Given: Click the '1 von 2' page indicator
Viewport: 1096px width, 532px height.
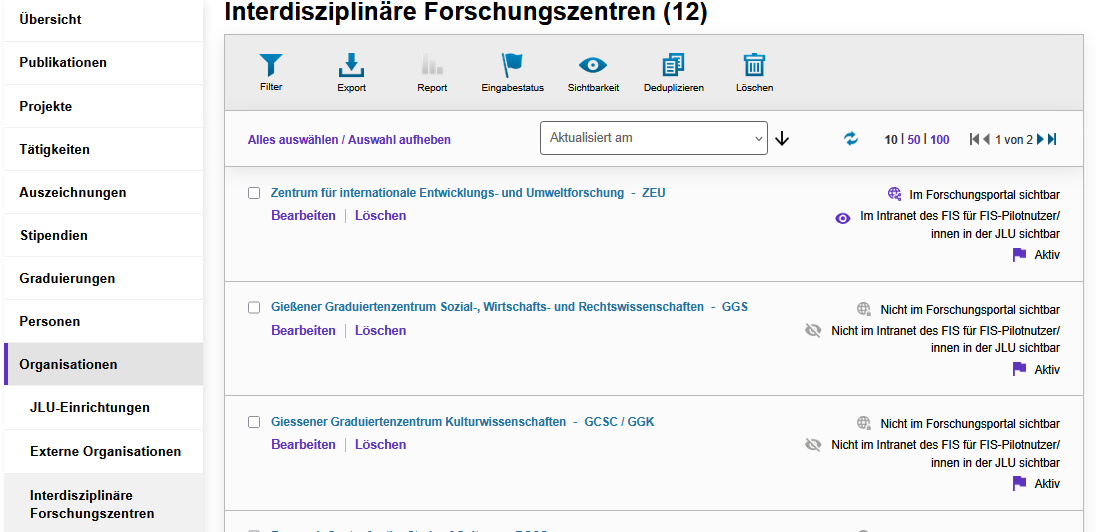Looking at the screenshot, I should [1014, 140].
